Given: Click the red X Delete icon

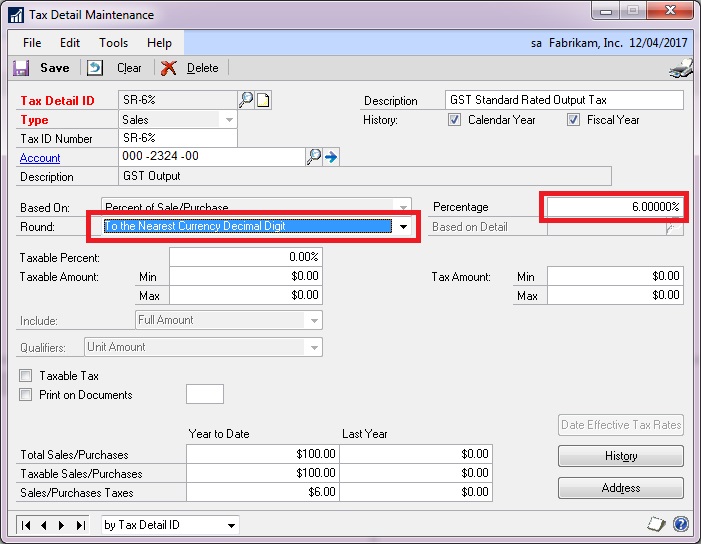Looking at the screenshot, I should pos(169,68).
